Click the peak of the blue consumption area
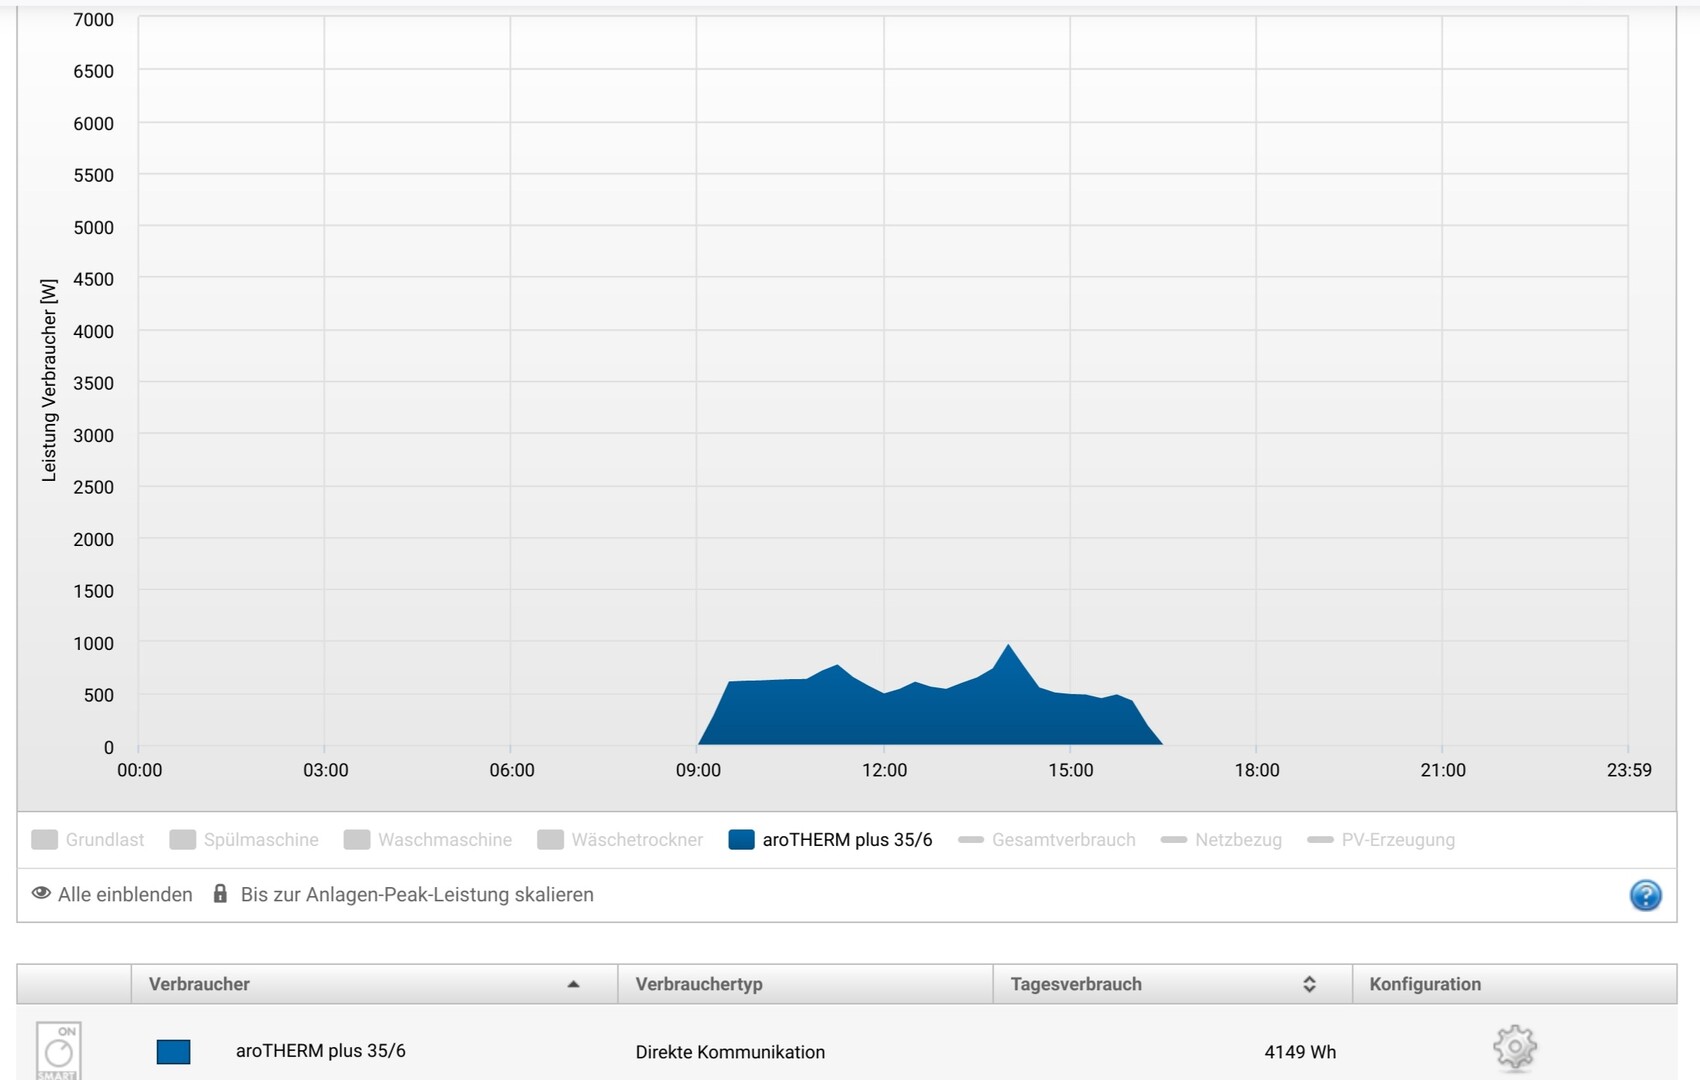Screen dimensions: 1700x1080 (1008, 648)
